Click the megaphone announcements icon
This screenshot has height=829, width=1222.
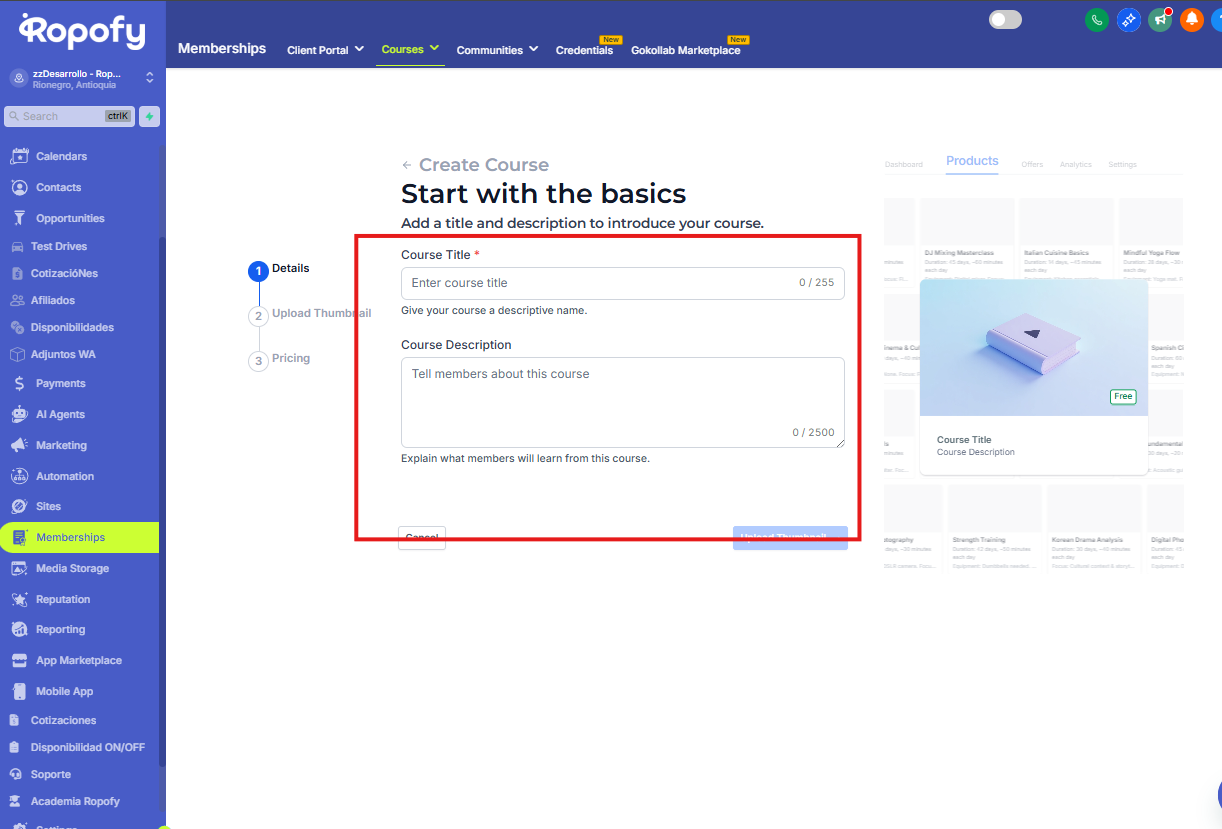click(1160, 20)
